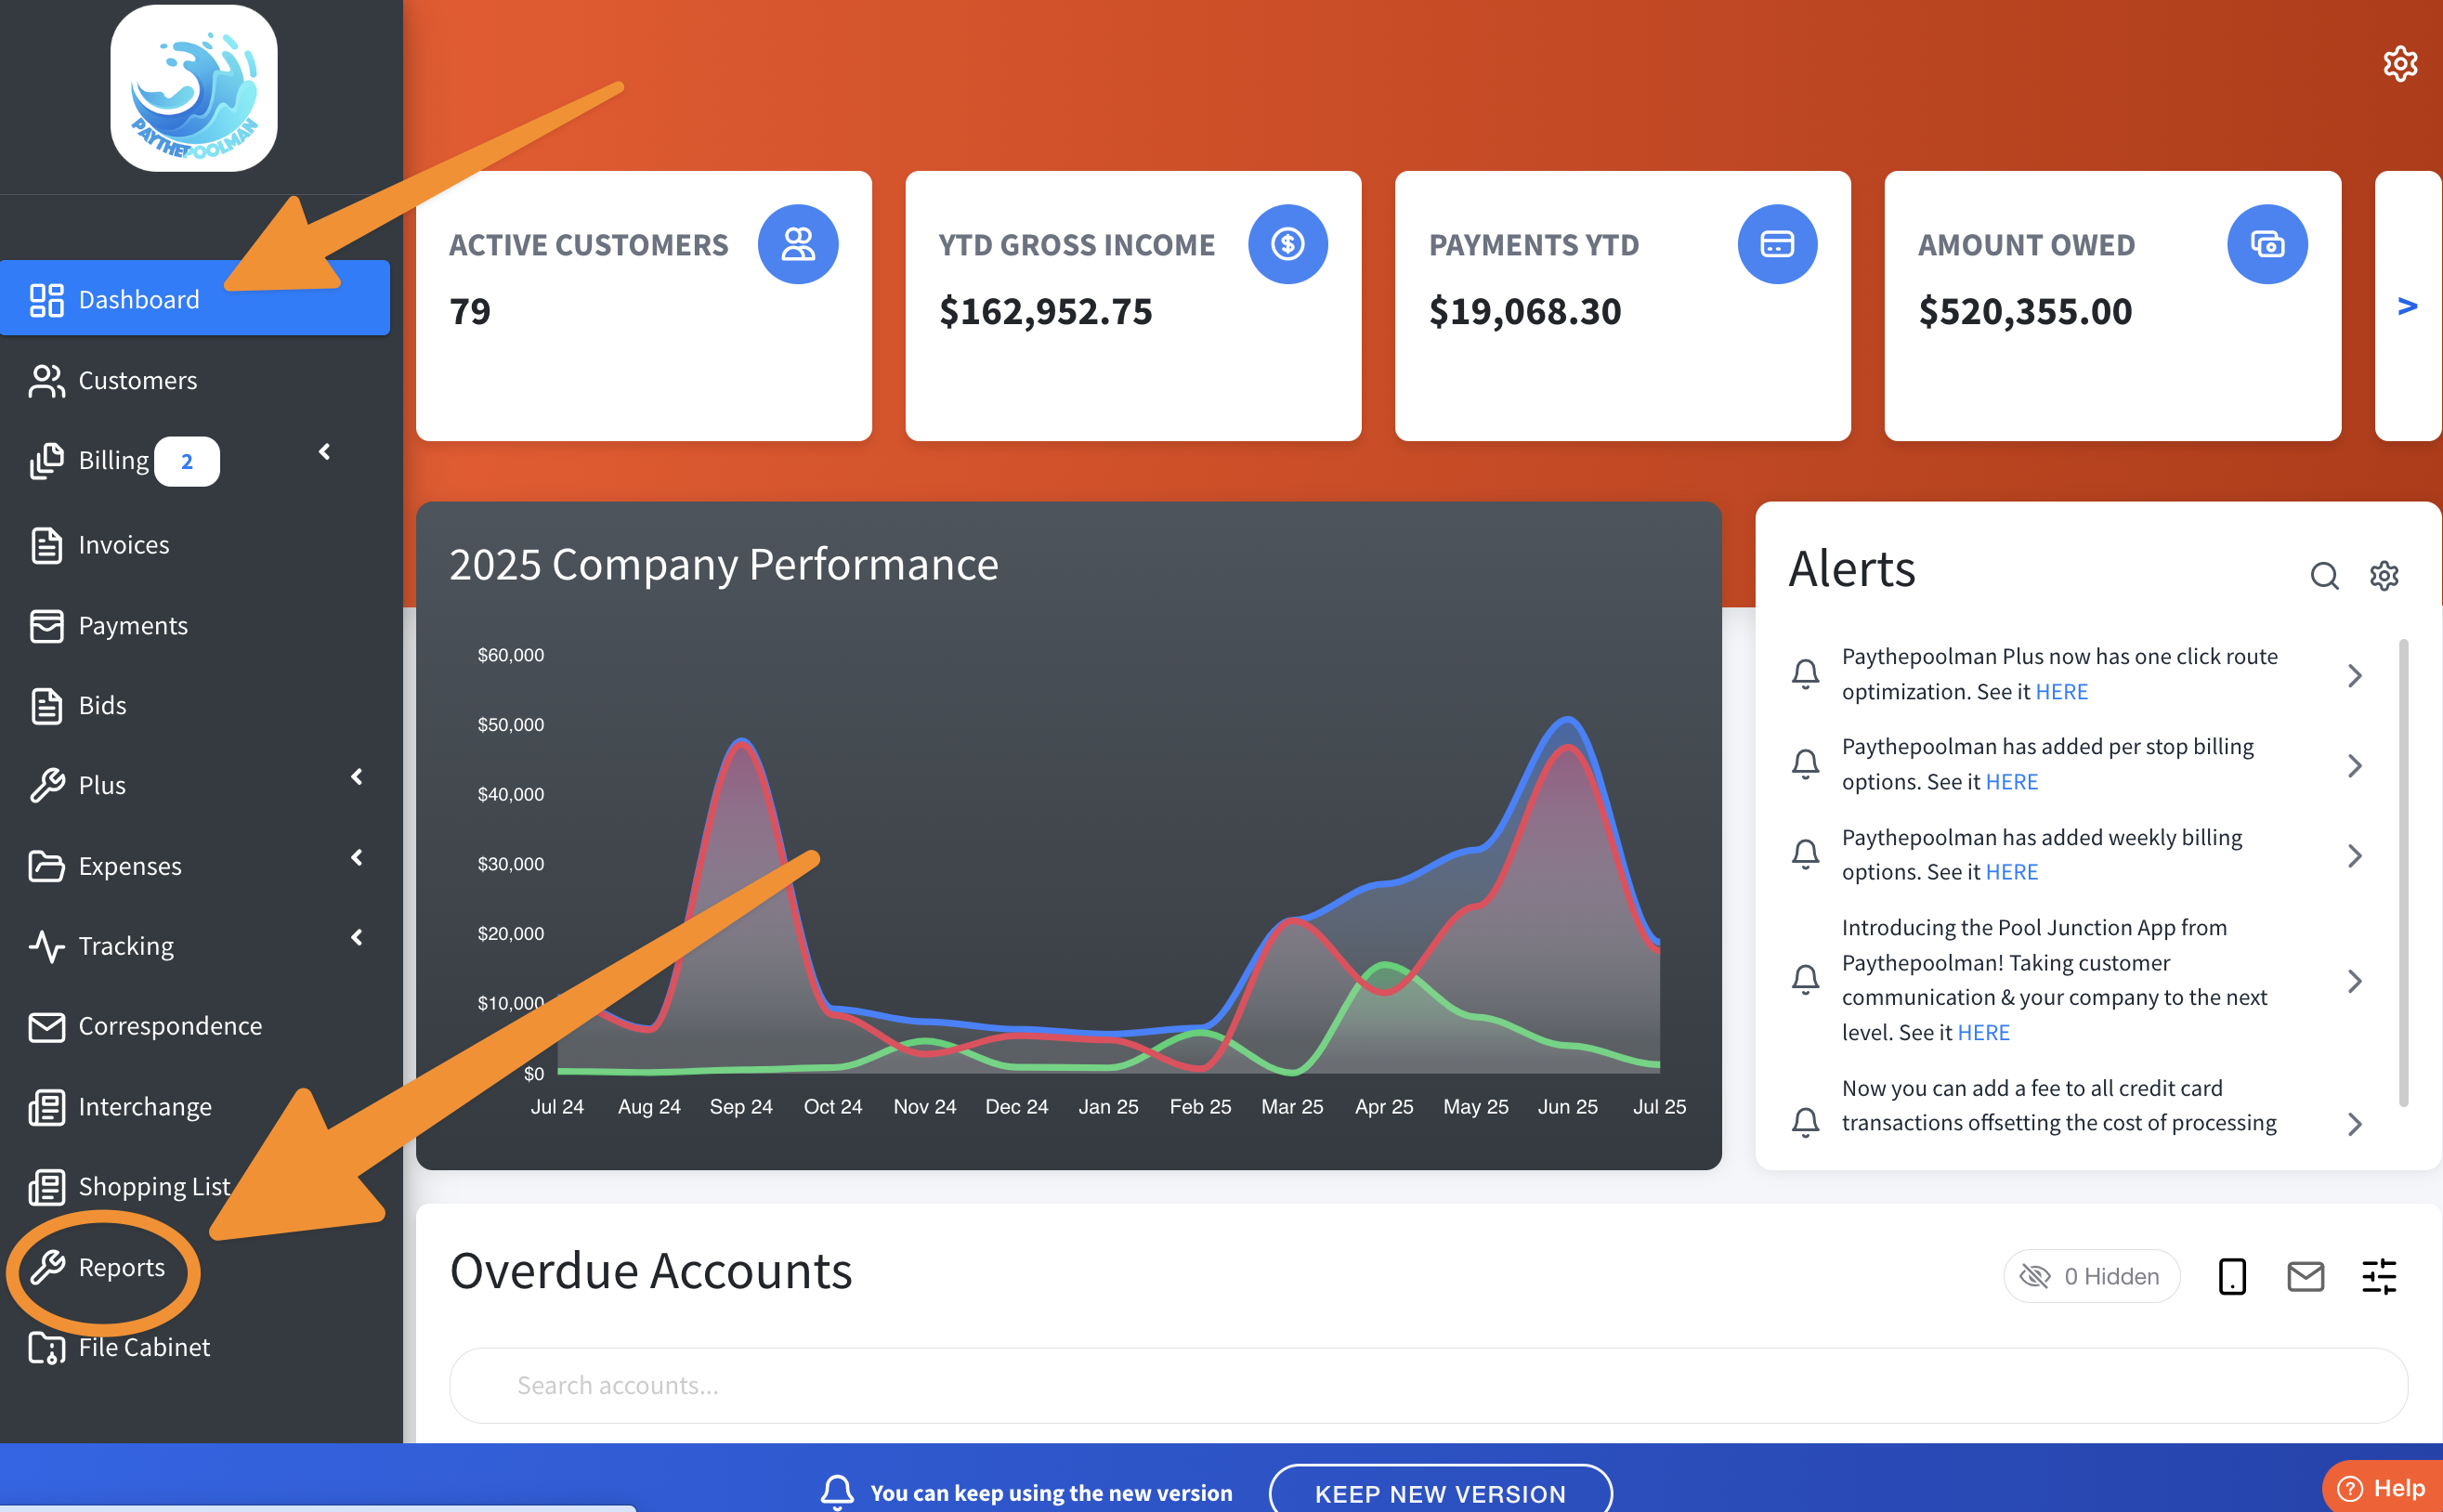
Task: Click HERE link in route optimization alert
Action: coord(2061,692)
